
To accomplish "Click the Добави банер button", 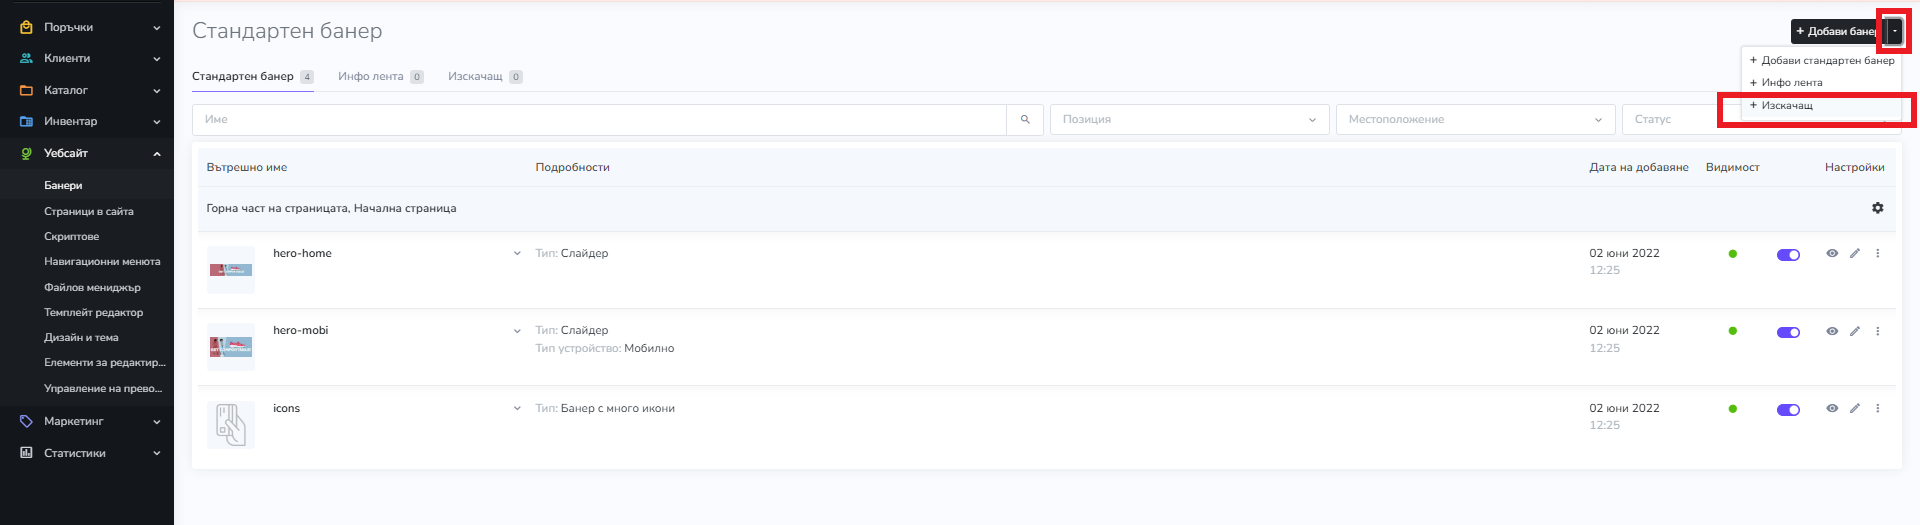I will pyautogui.click(x=1834, y=32).
